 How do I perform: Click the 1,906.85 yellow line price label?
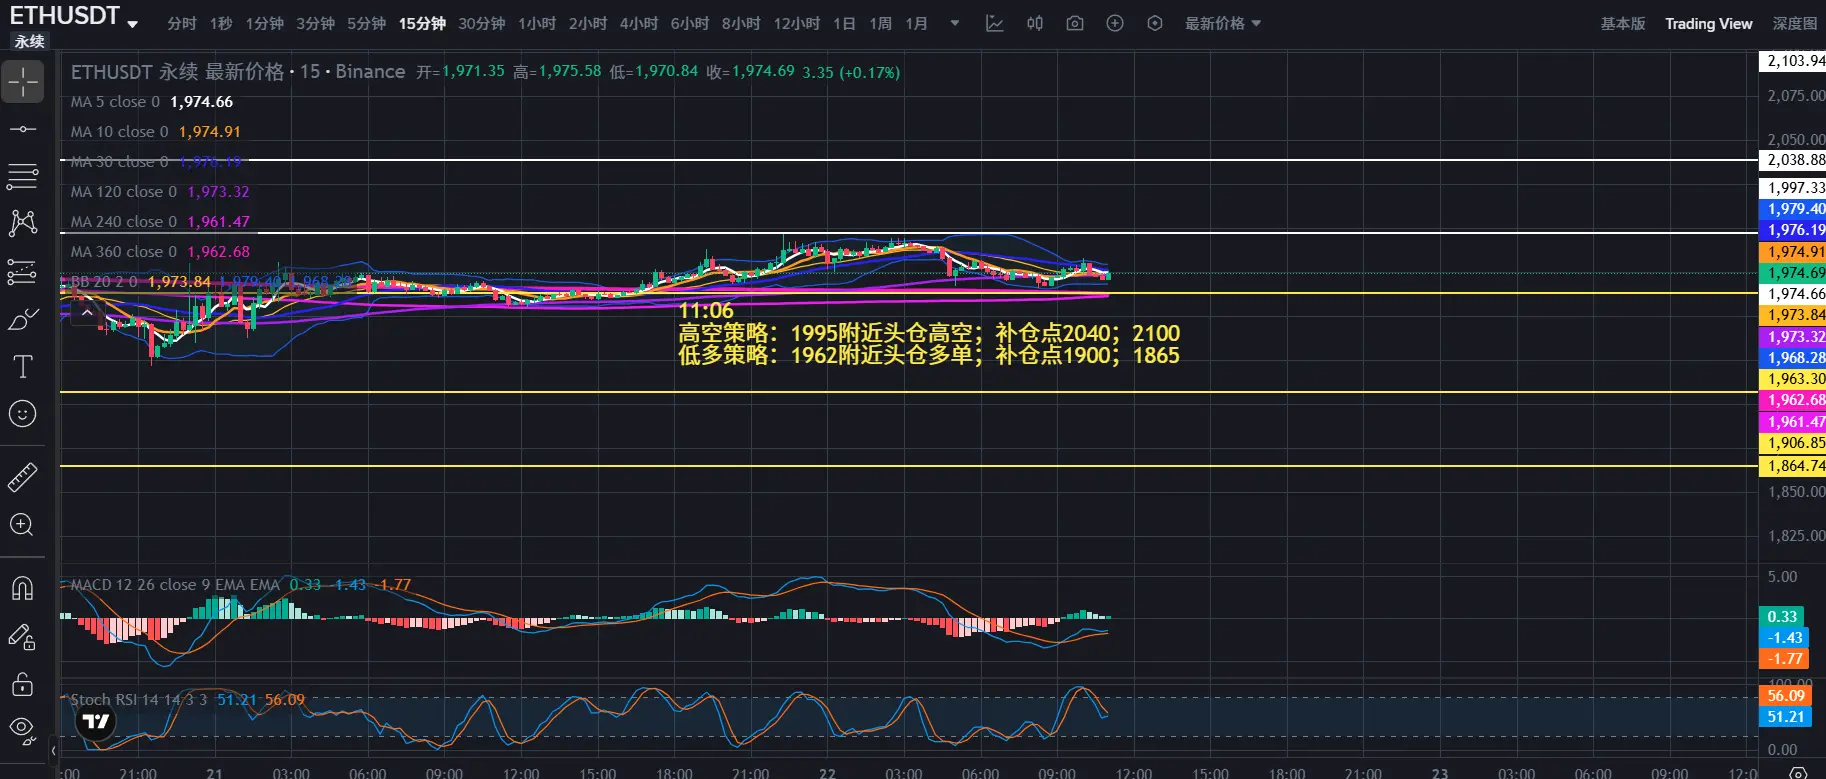point(1793,443)
